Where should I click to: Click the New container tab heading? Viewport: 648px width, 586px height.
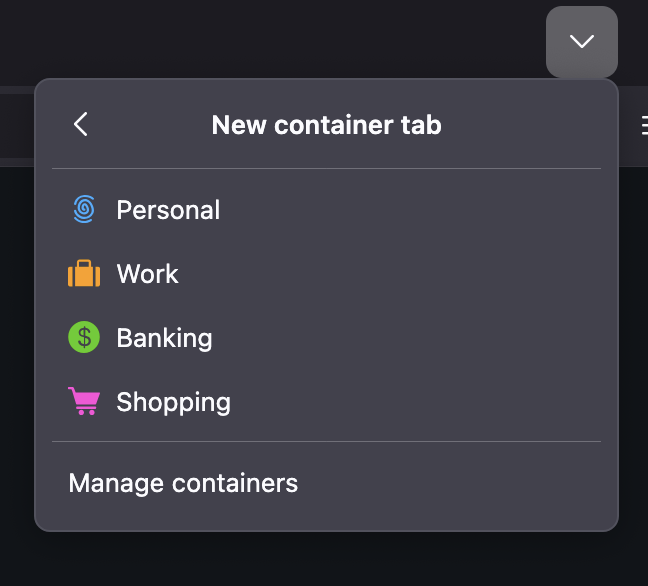(x=326, y=125)
